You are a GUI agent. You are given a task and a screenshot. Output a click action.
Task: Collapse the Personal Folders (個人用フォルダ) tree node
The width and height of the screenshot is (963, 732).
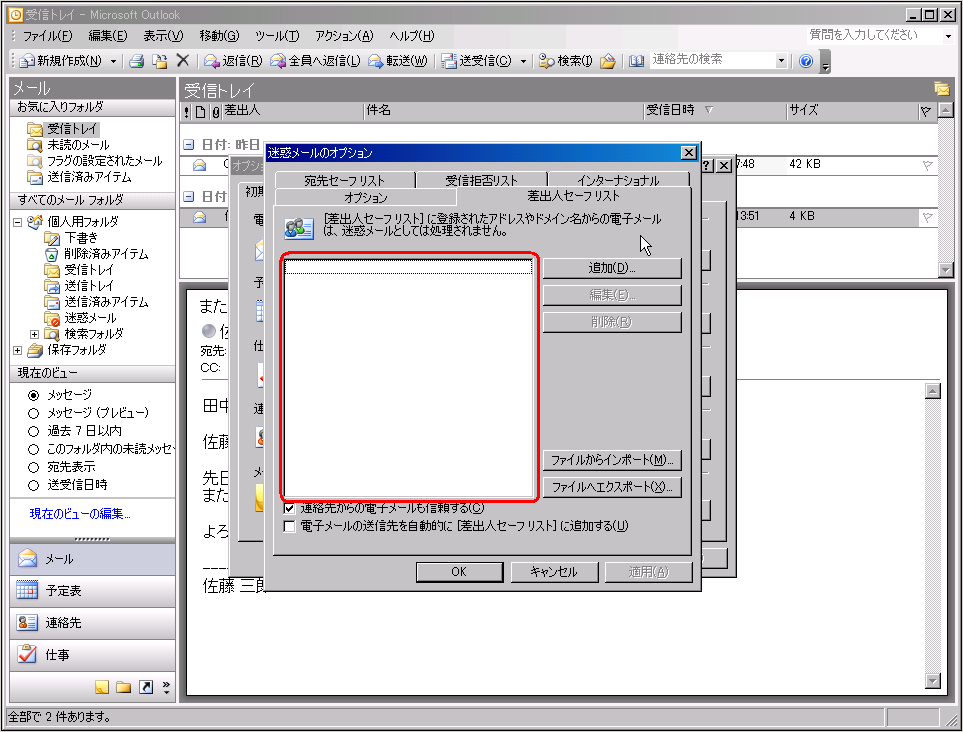click(17, 222)
